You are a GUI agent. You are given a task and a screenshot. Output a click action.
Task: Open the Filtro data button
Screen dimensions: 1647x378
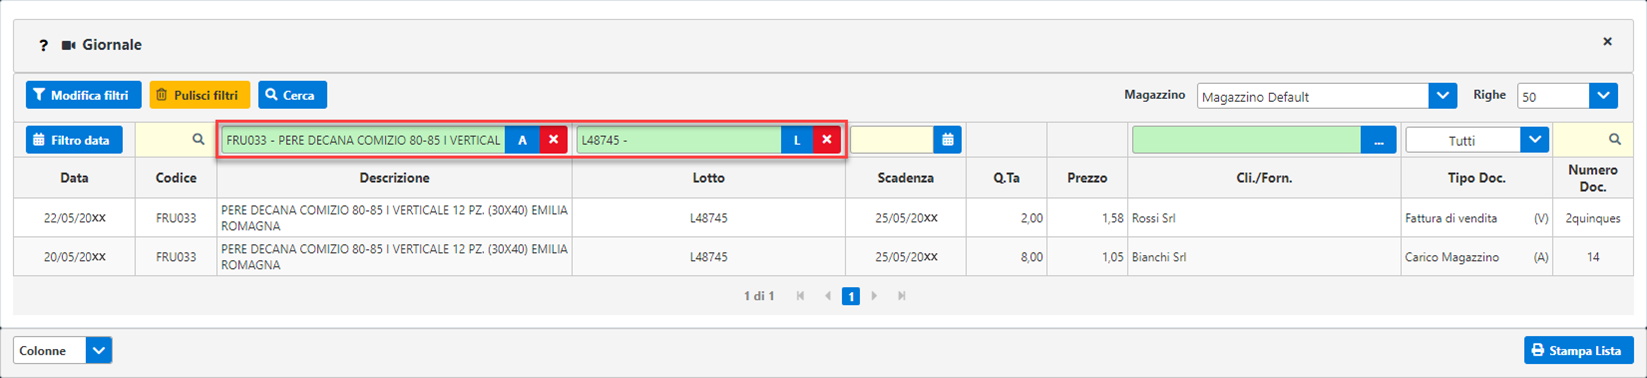pos(74,140)
